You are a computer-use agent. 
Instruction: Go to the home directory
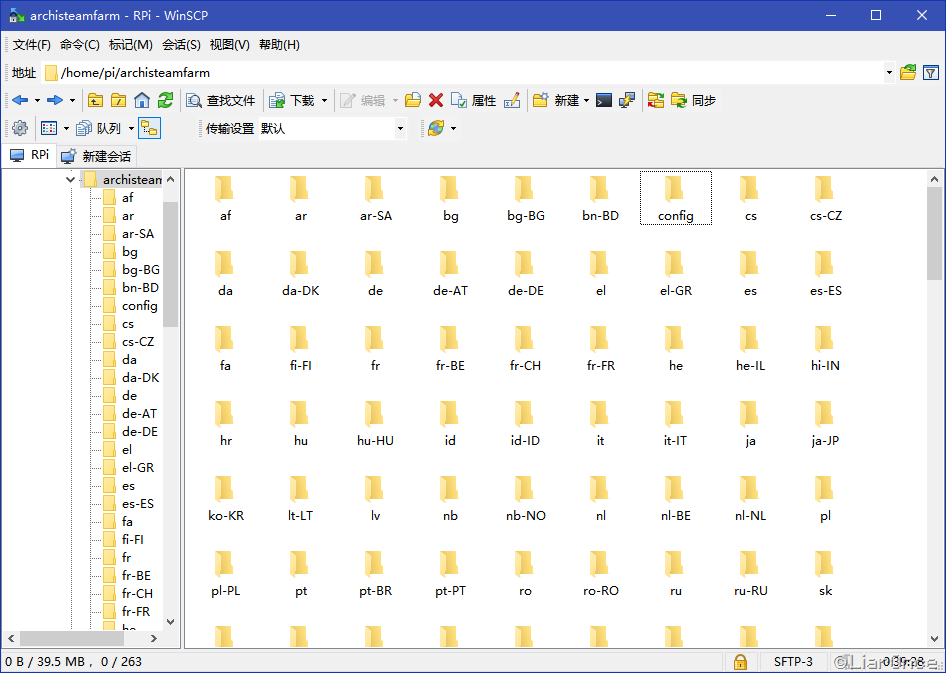142,100
